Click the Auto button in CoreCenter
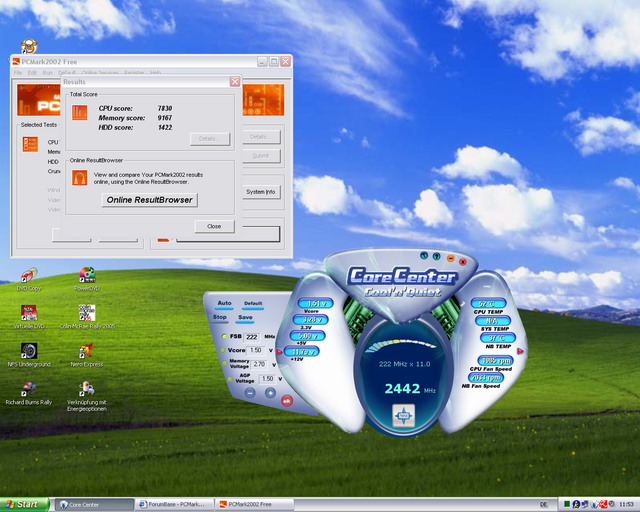 pos(224,303)
